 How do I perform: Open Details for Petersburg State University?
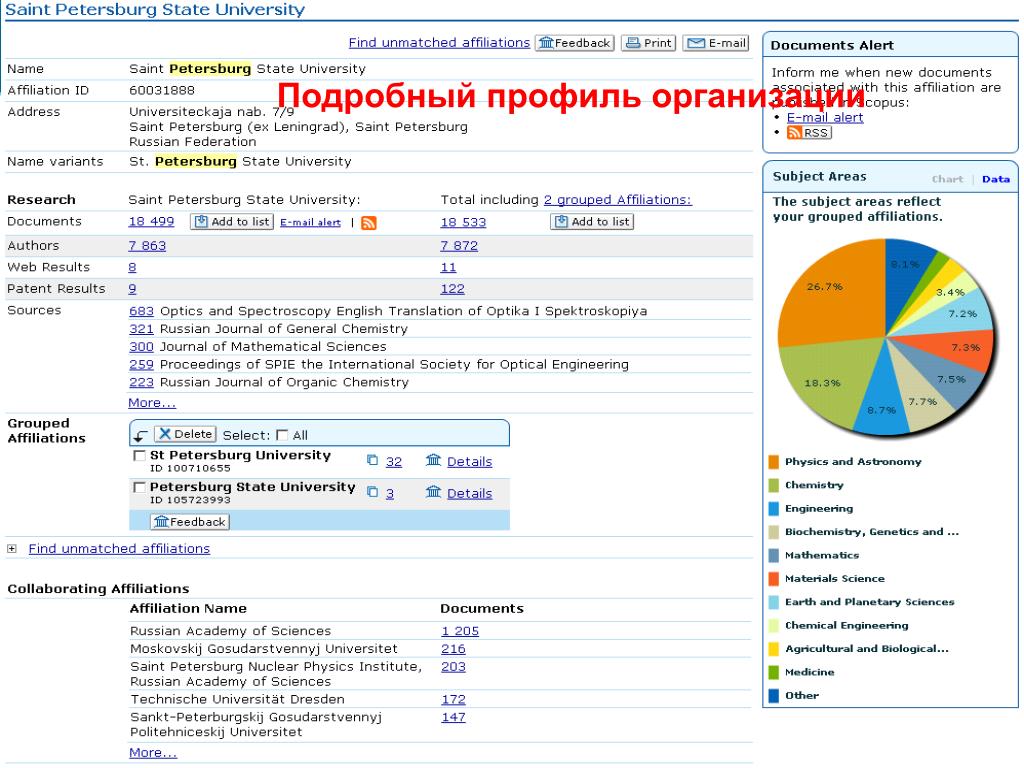pyautogui.click(x=470, y=494)
